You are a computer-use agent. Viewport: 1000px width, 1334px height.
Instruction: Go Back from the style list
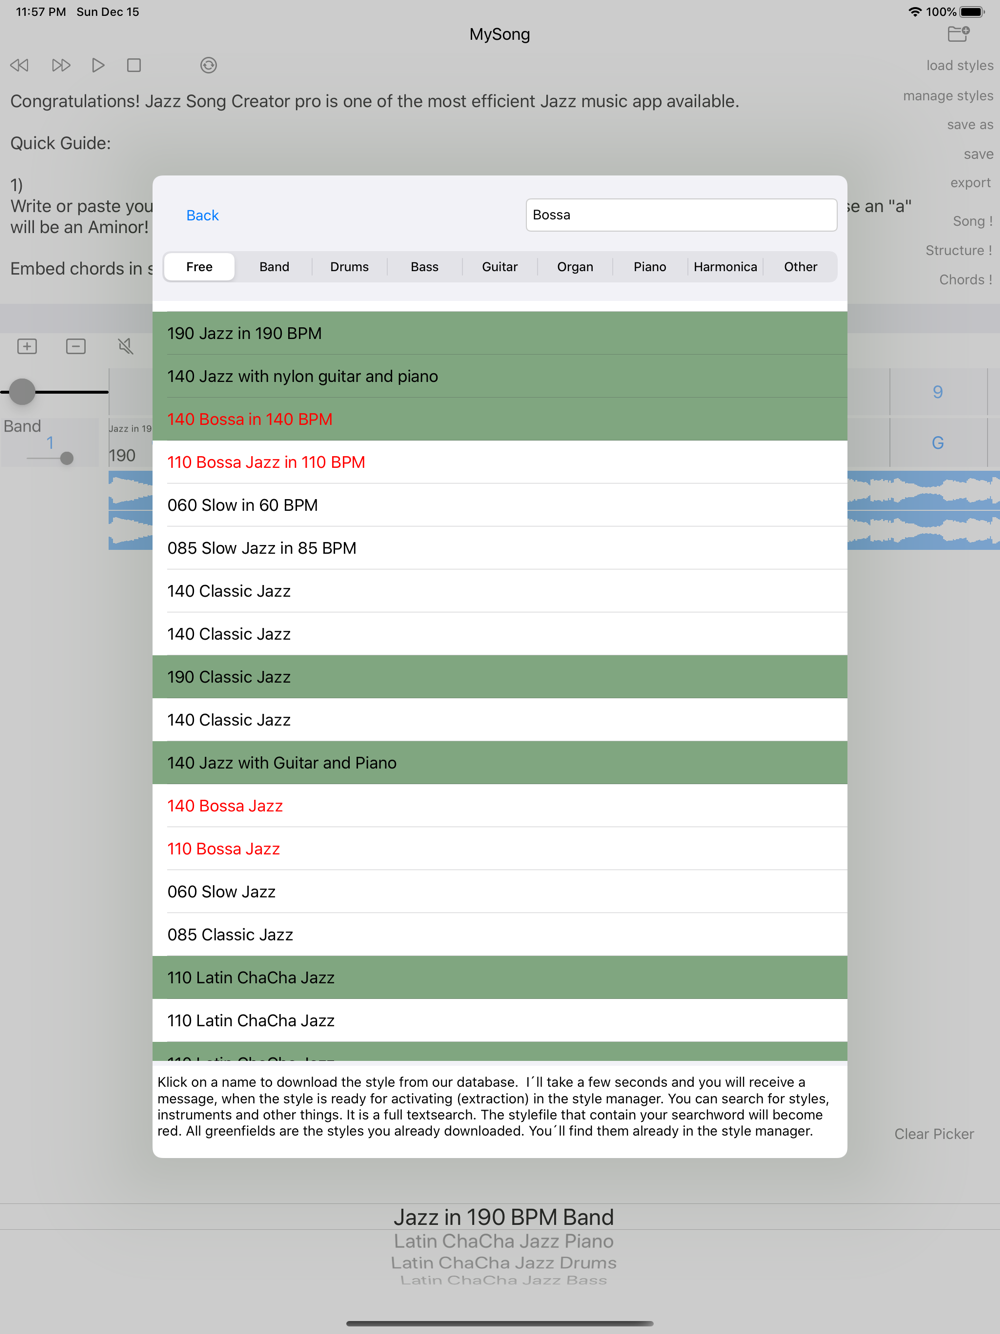202,215
